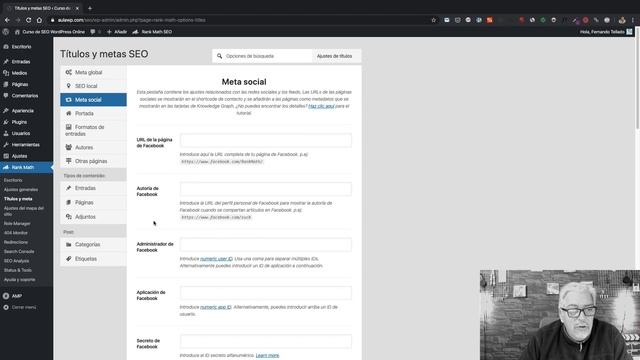Click Añadir in the admin bar
This screenshot has height=360, width=640.
click(x=117, y=32)
